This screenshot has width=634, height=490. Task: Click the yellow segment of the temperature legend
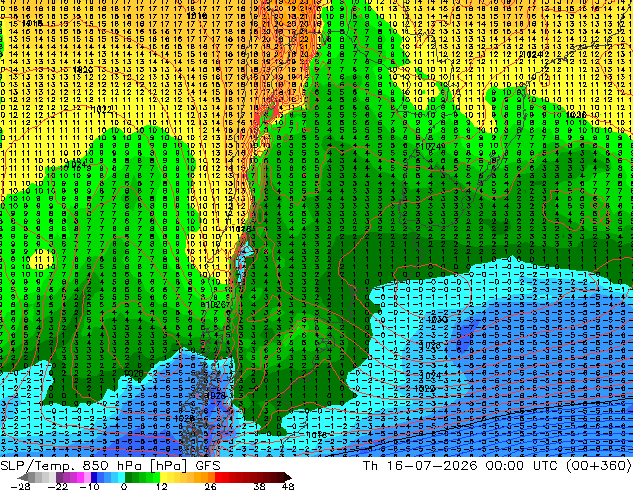pyautogui.click(x=163, y=477)
